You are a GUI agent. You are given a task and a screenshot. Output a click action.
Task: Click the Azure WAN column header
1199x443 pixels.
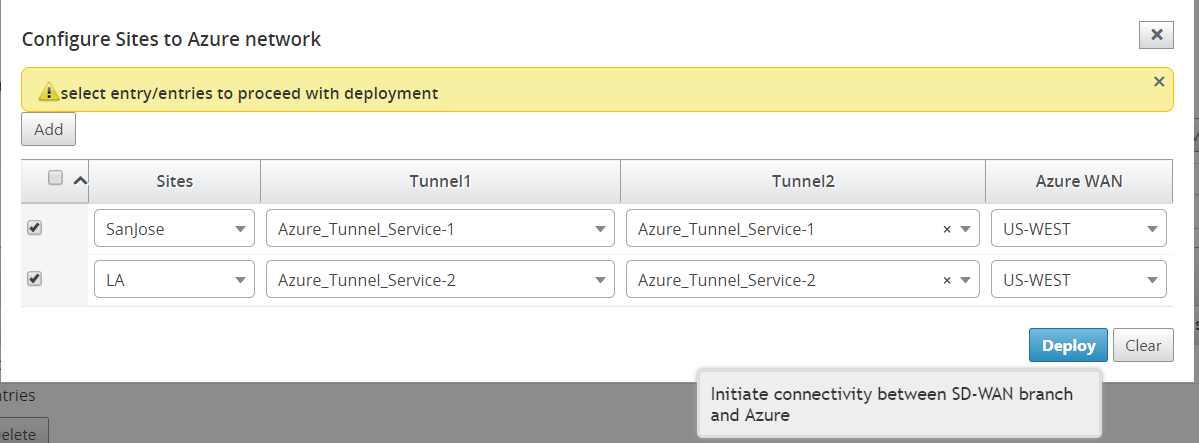(1079, 181)
